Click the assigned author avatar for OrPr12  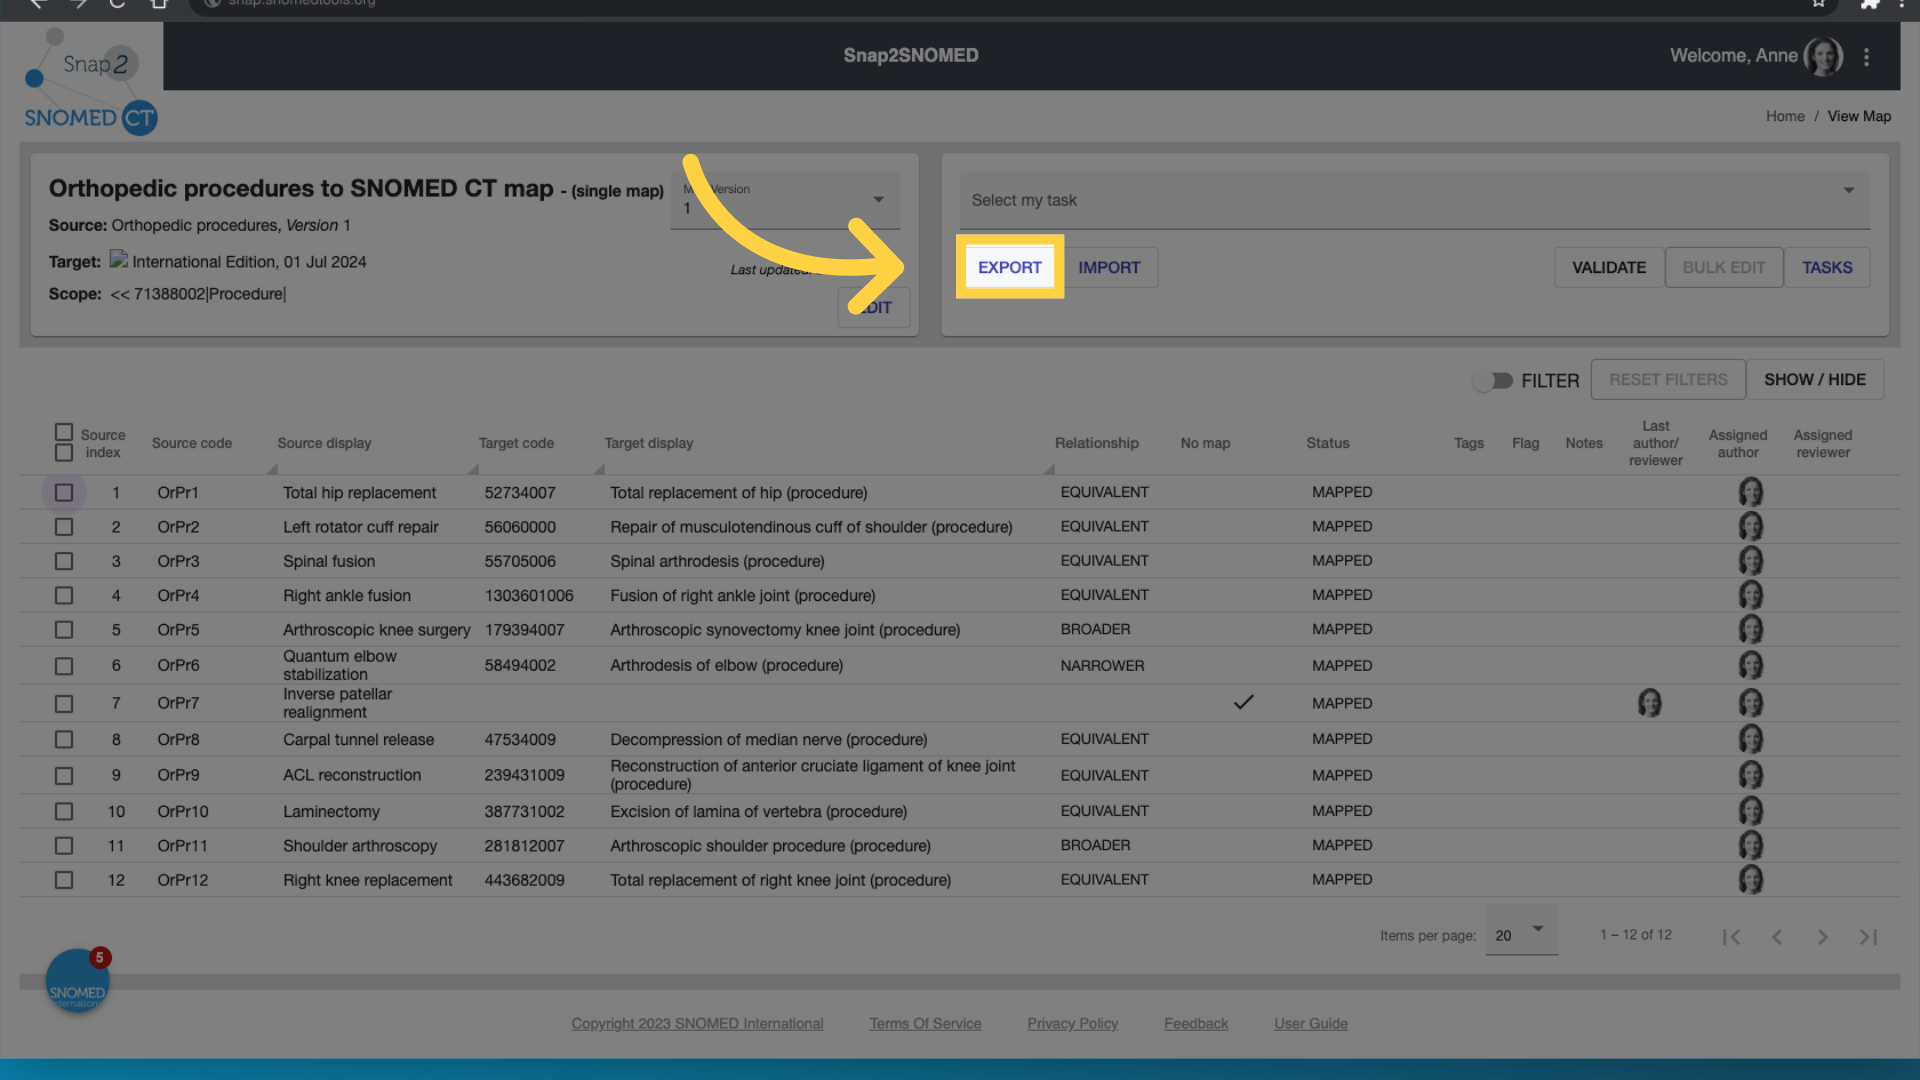click(x=1750, y=880)
